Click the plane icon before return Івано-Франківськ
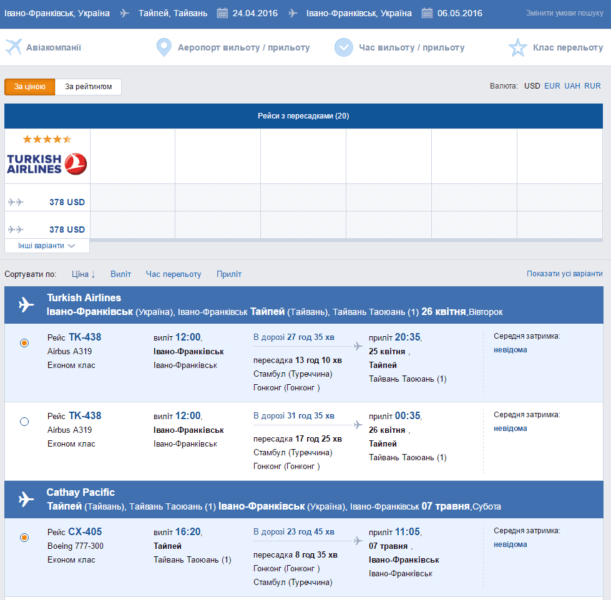The width and height of the screenshot is (611, 600). (x=293, y=13)
